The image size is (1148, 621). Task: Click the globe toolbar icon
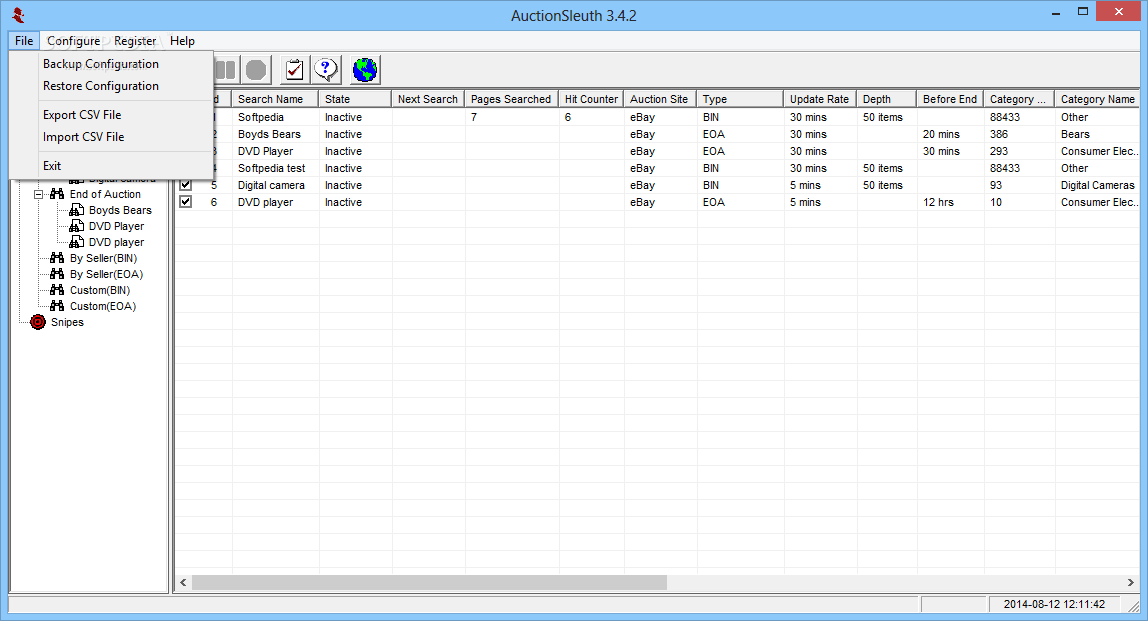coord(365,70)
